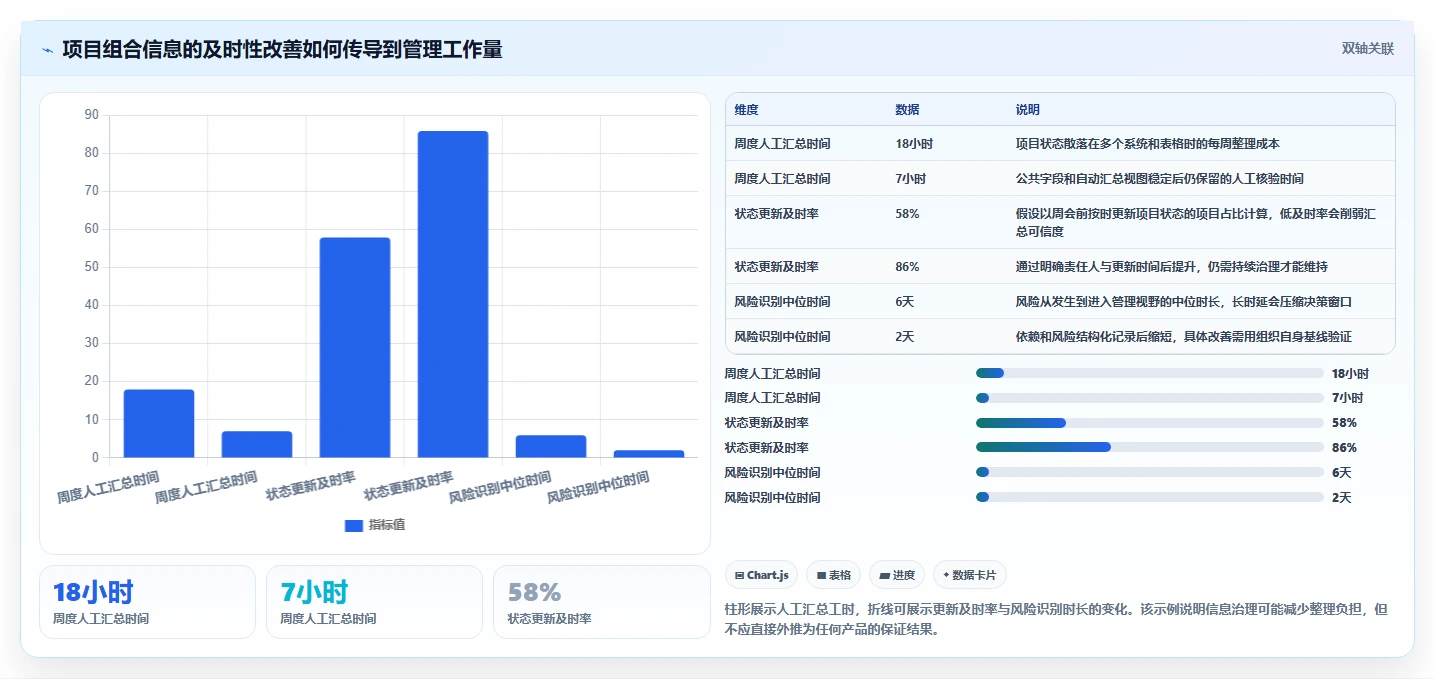Open the 58% 状态更新及时率 summary card

point(601,602)
